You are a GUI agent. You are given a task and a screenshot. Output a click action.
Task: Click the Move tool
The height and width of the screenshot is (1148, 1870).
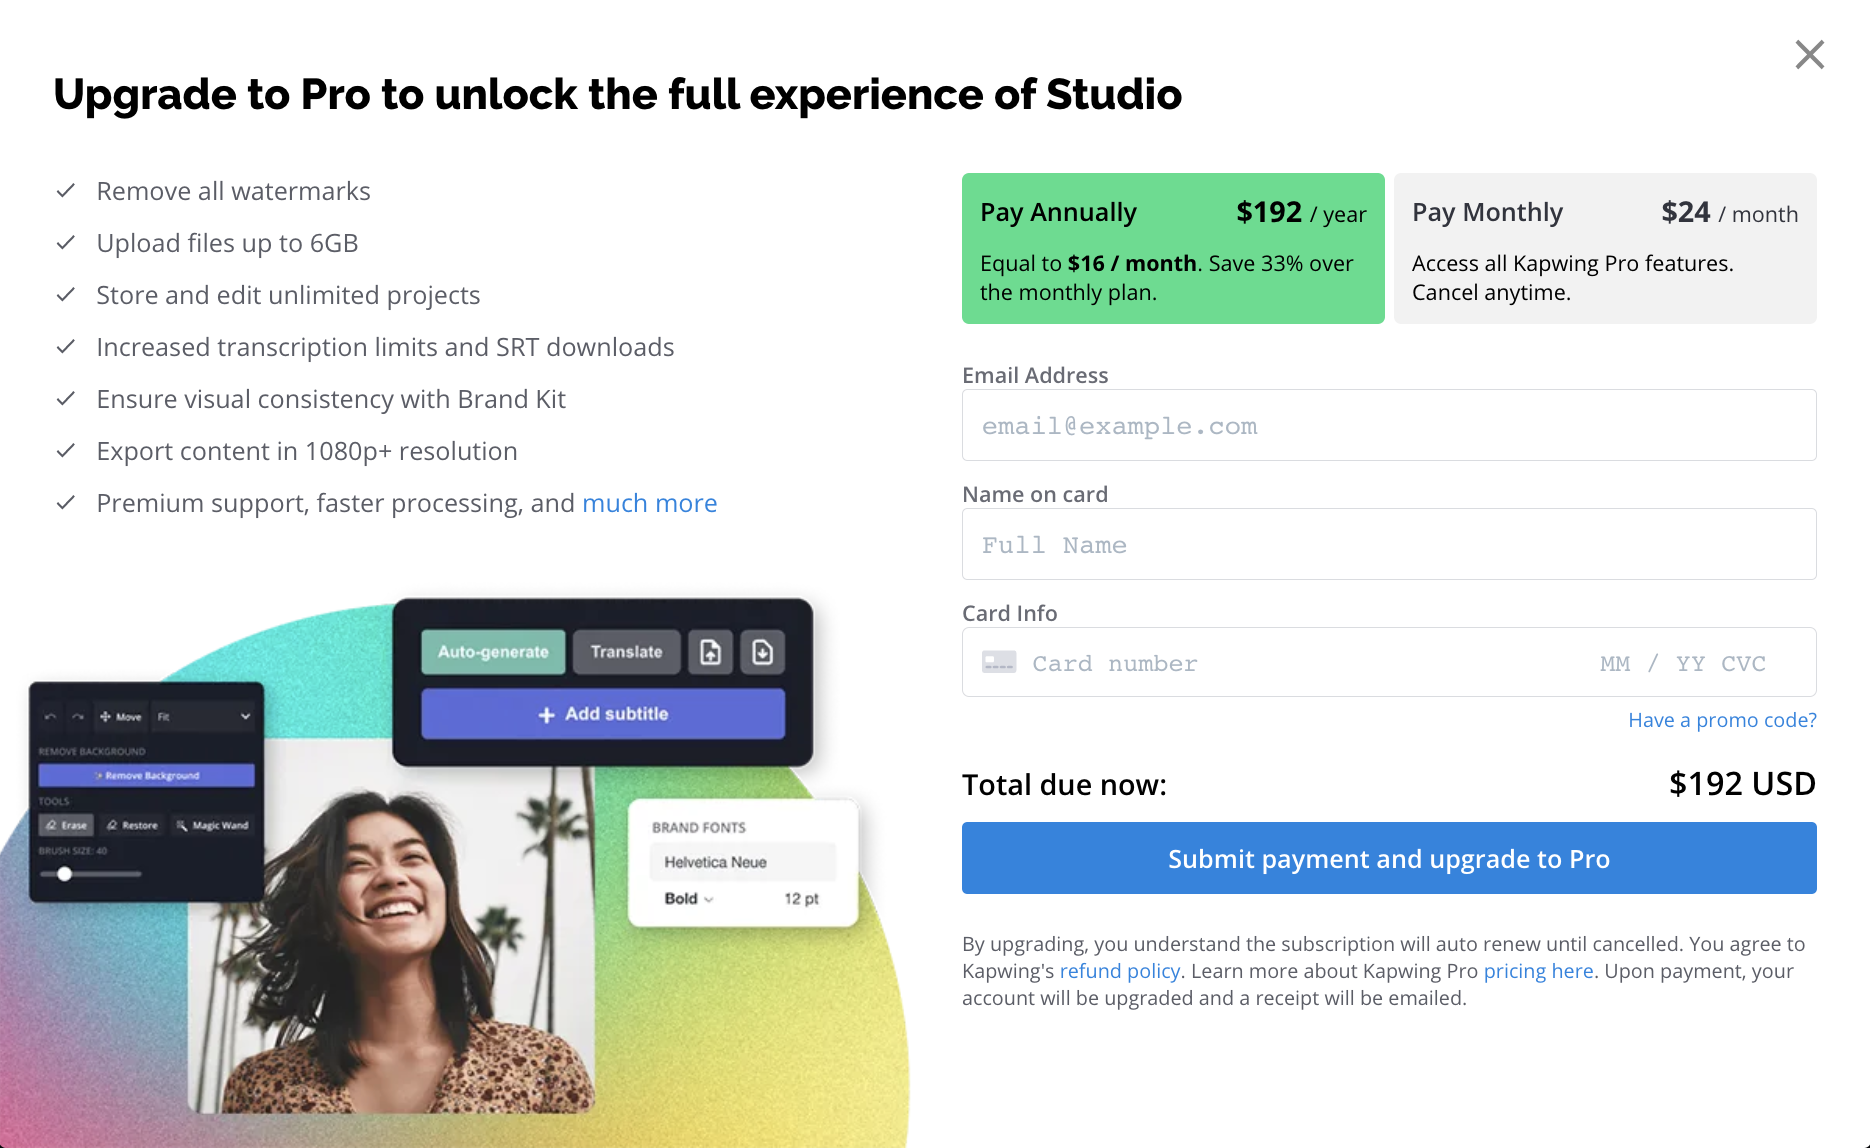tap(121, 717)
